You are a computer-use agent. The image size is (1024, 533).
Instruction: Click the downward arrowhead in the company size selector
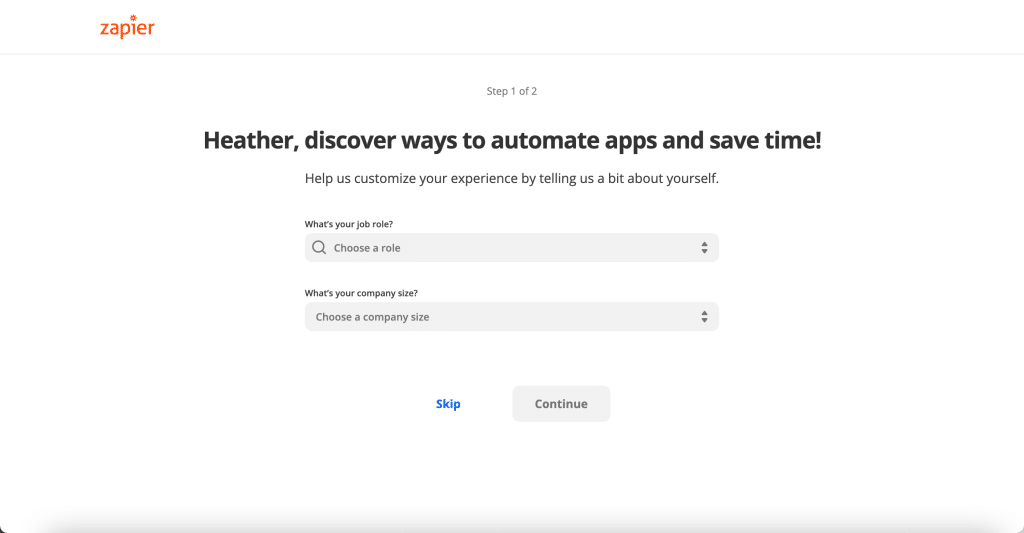704,320
